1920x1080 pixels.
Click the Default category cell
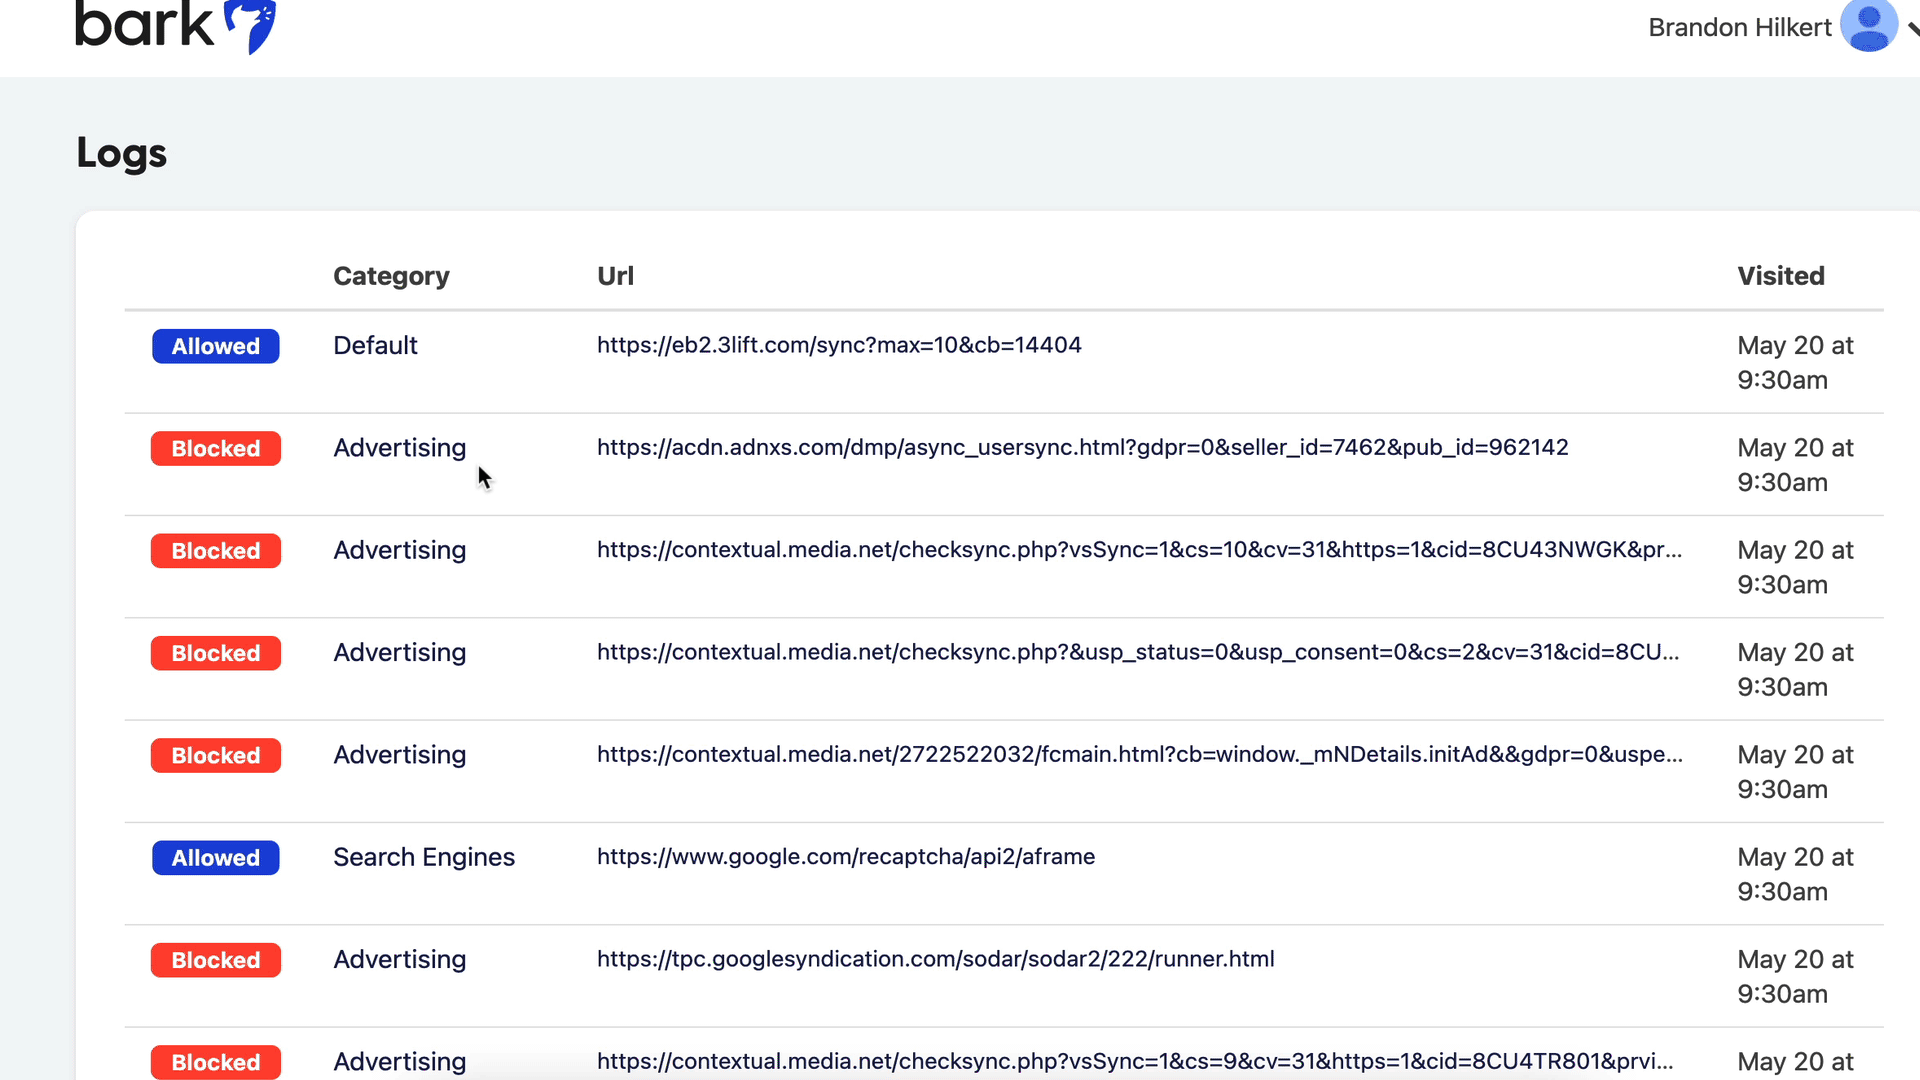375,345
